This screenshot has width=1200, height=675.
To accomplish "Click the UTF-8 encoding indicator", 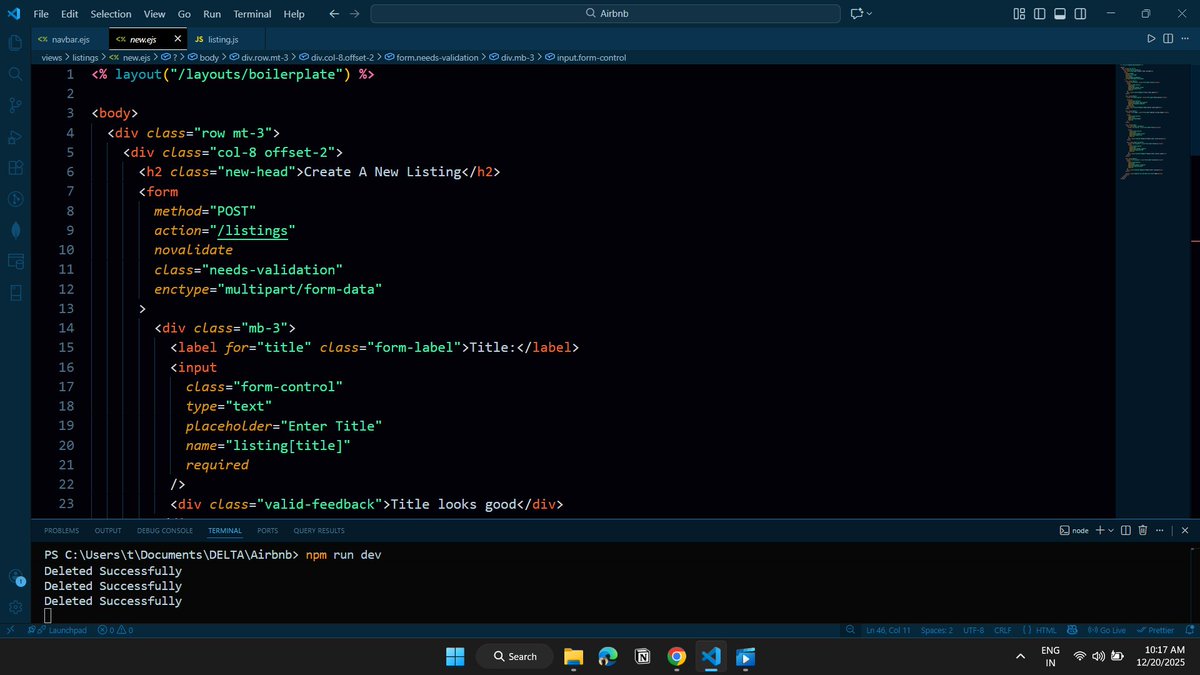I will [974, 630].
